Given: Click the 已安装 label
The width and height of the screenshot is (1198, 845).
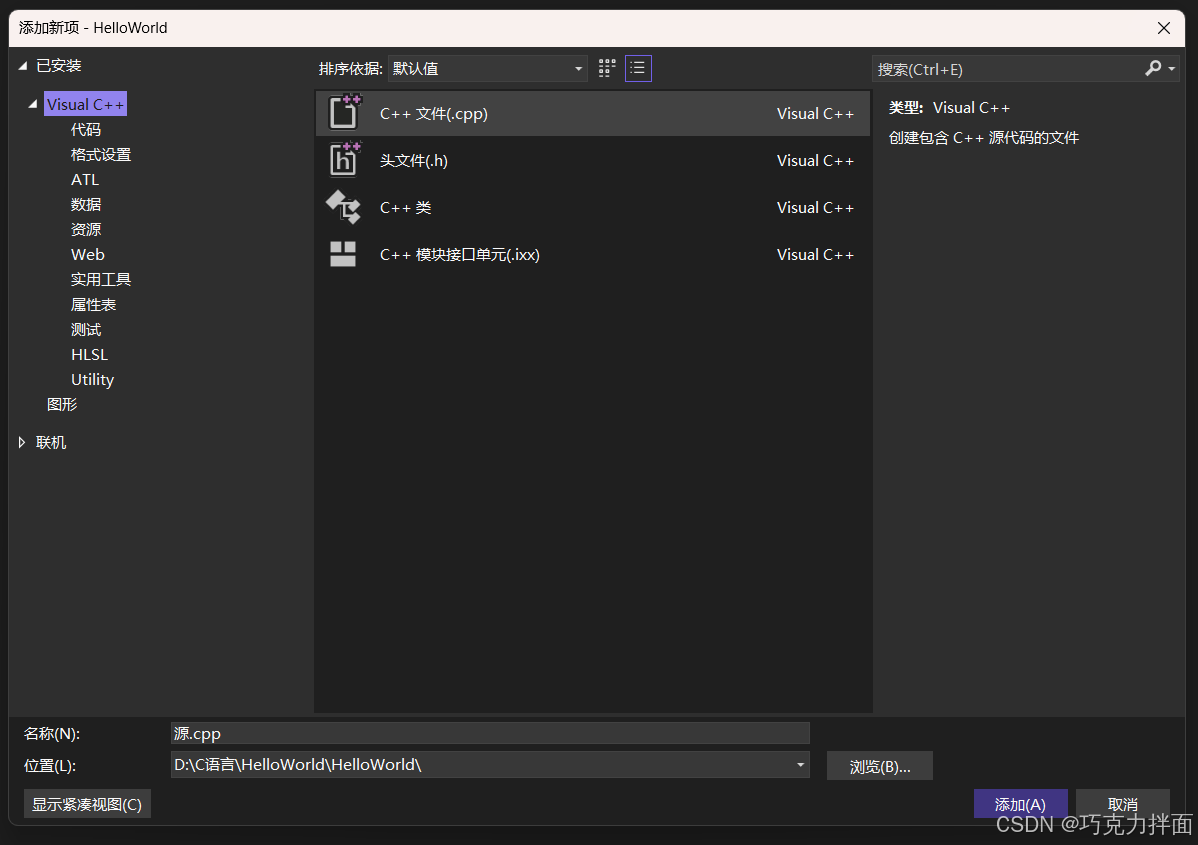Looking at the screenshot, I should 58,66.
